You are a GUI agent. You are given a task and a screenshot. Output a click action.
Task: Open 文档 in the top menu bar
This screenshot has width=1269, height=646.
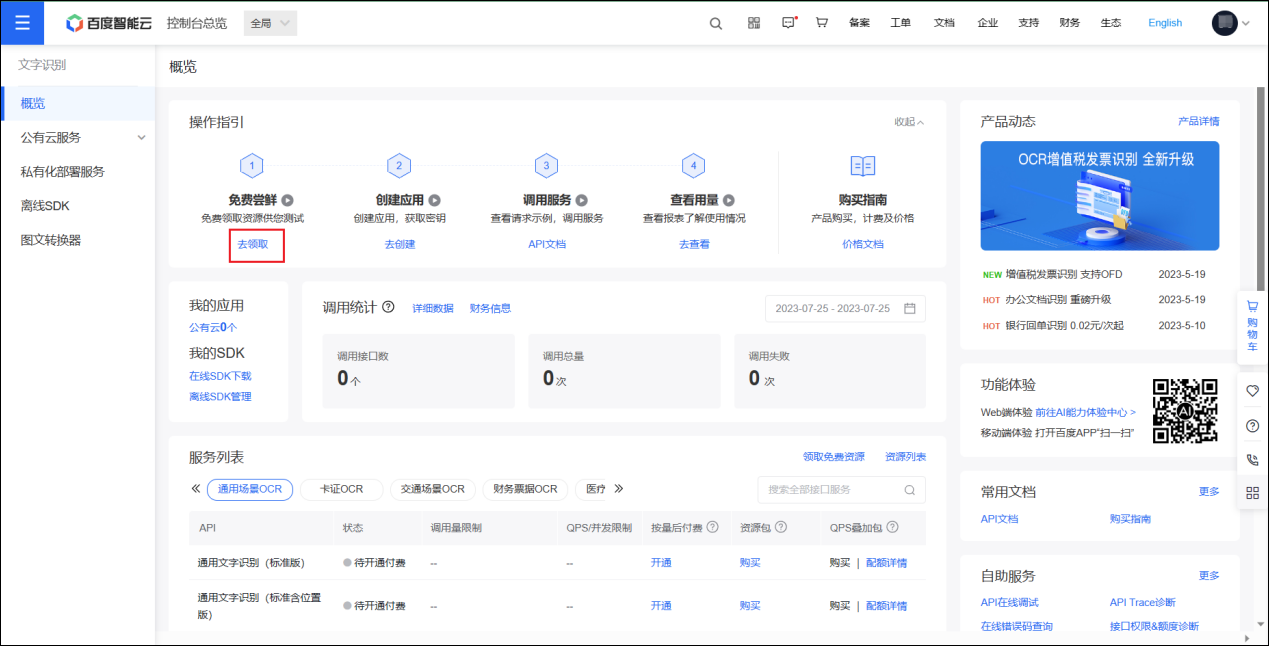943,22
